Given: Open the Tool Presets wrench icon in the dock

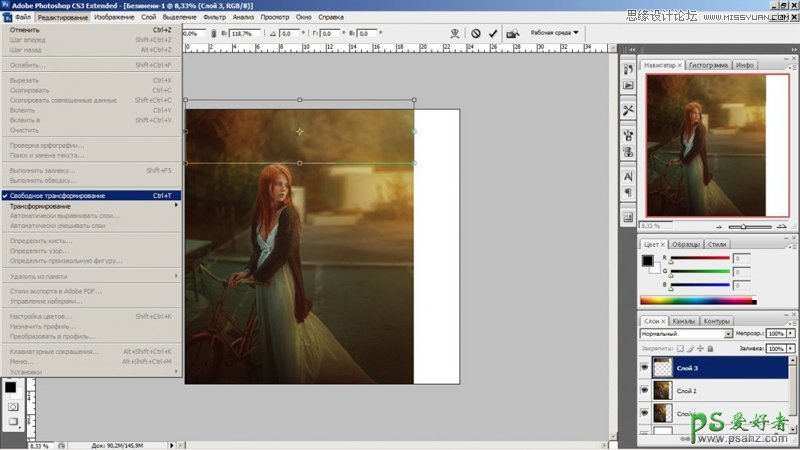Looking at the screenshot, I should click(628, 110).
